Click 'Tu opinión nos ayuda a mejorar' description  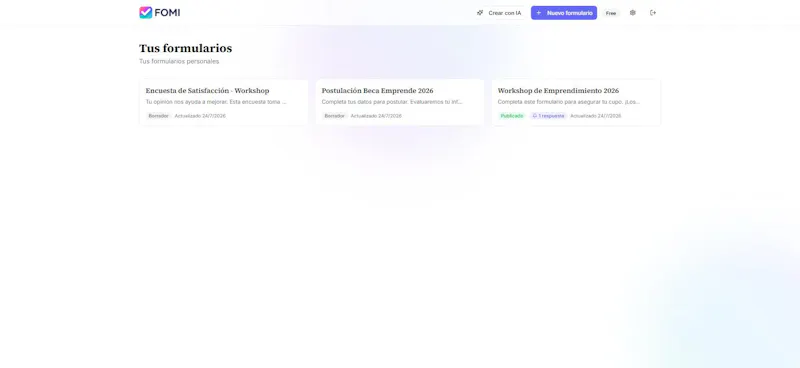coord(216,102)
